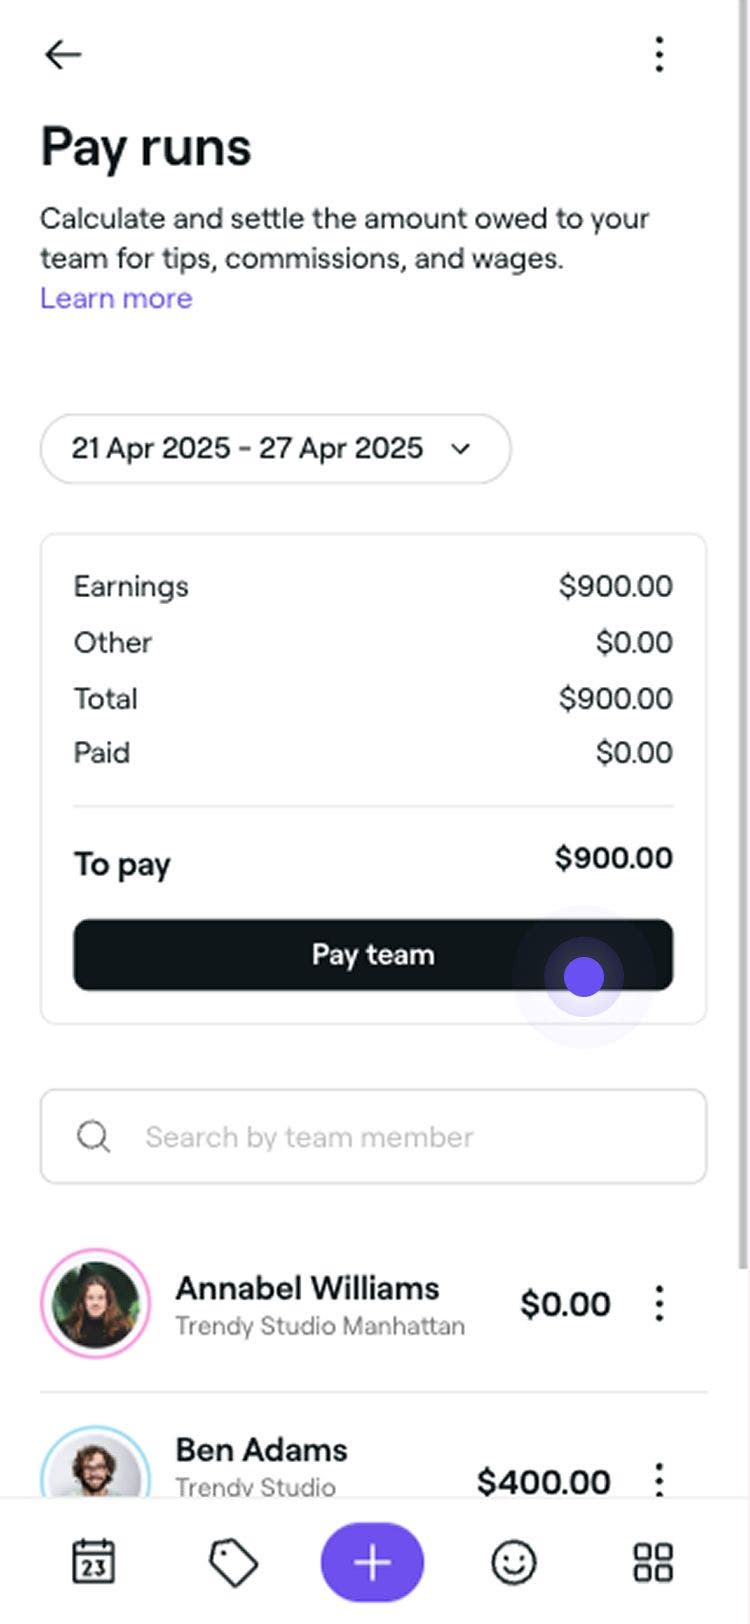Open clients via the smiley face icon

pyautogui.click(x=514, y=1562)
